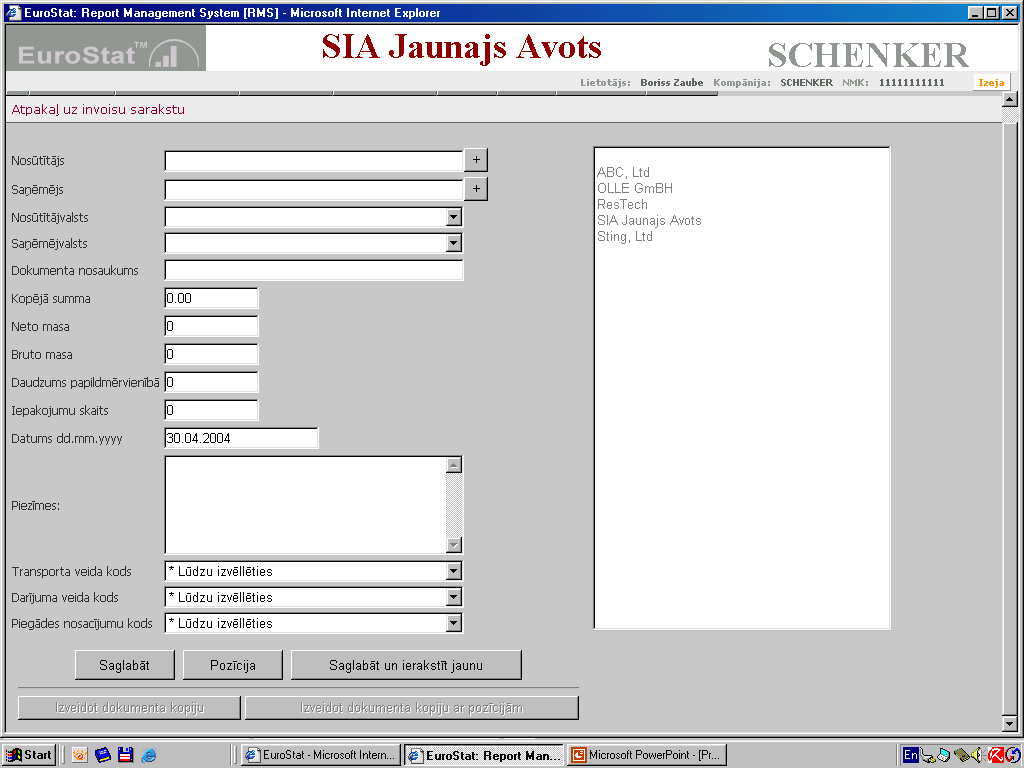Click the Bruto masa field
The width and height of the screenshot is (1024, 768).
point(211,354)
